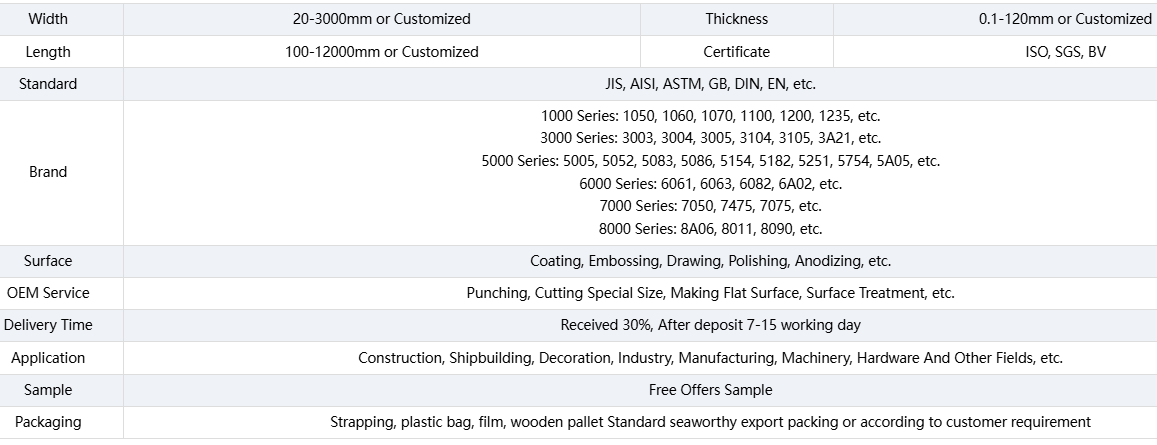Select the 20-3000mm or Customized width value

(x=381, y=19)
